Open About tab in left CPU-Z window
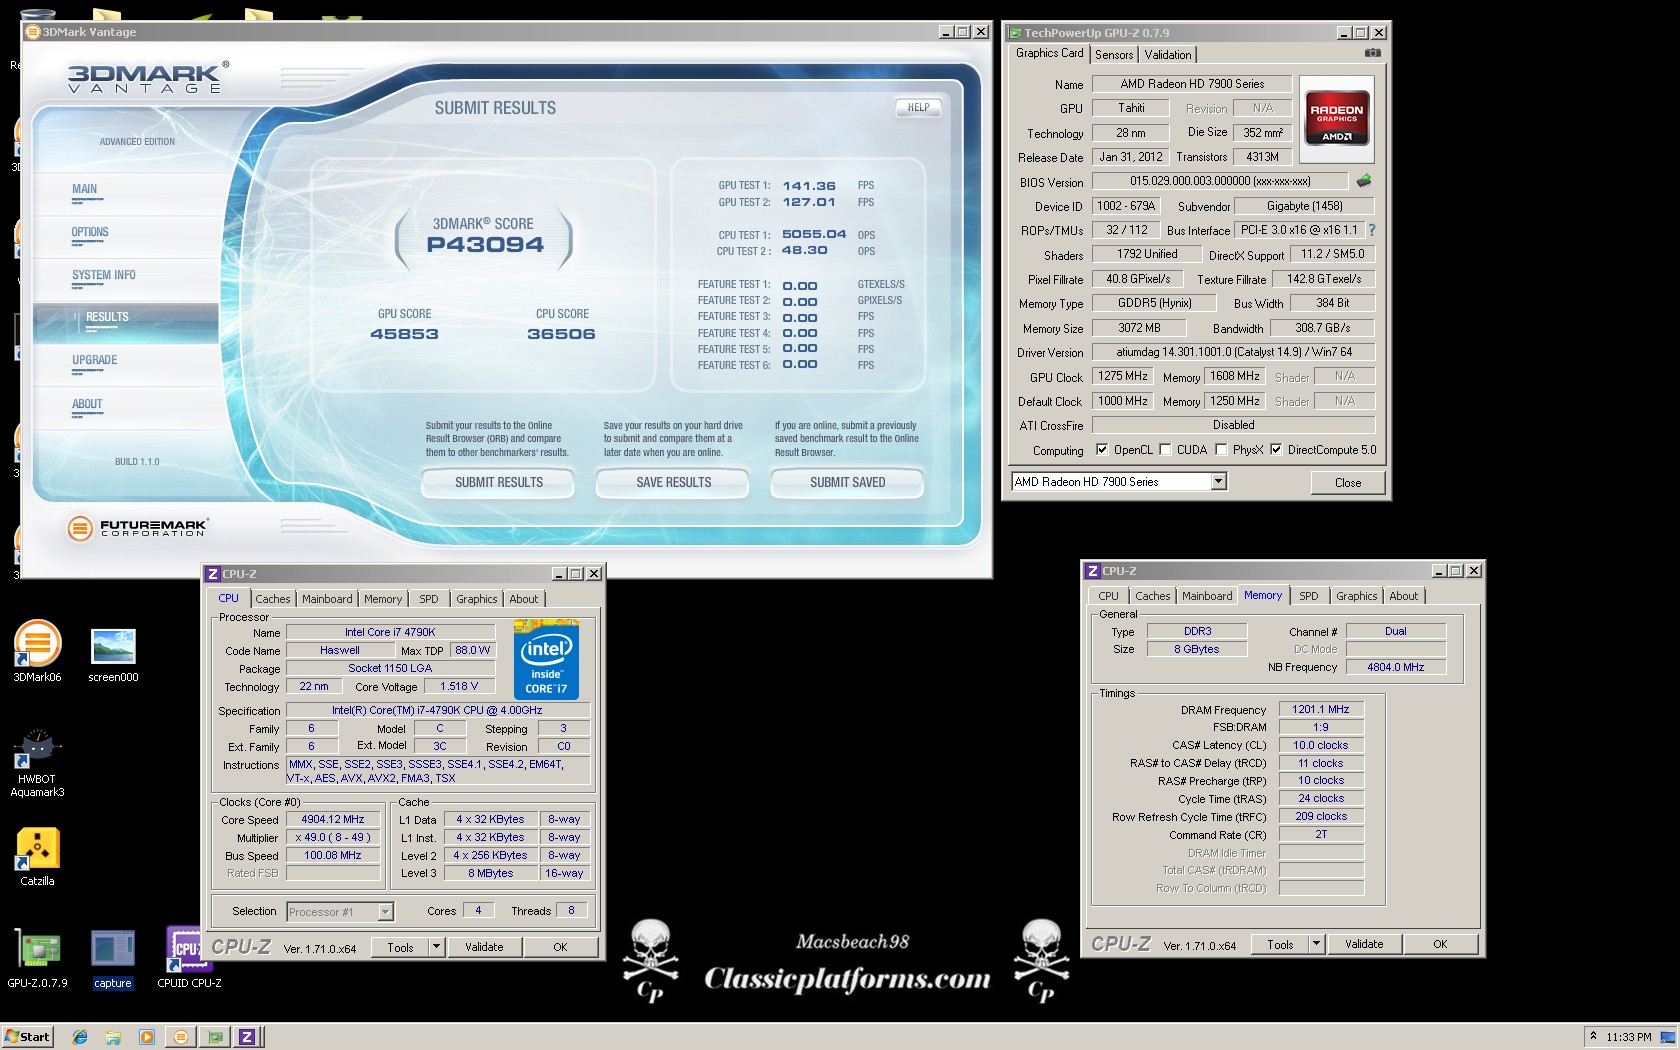Screen dimensions: 1680x1050 (523, 599)
